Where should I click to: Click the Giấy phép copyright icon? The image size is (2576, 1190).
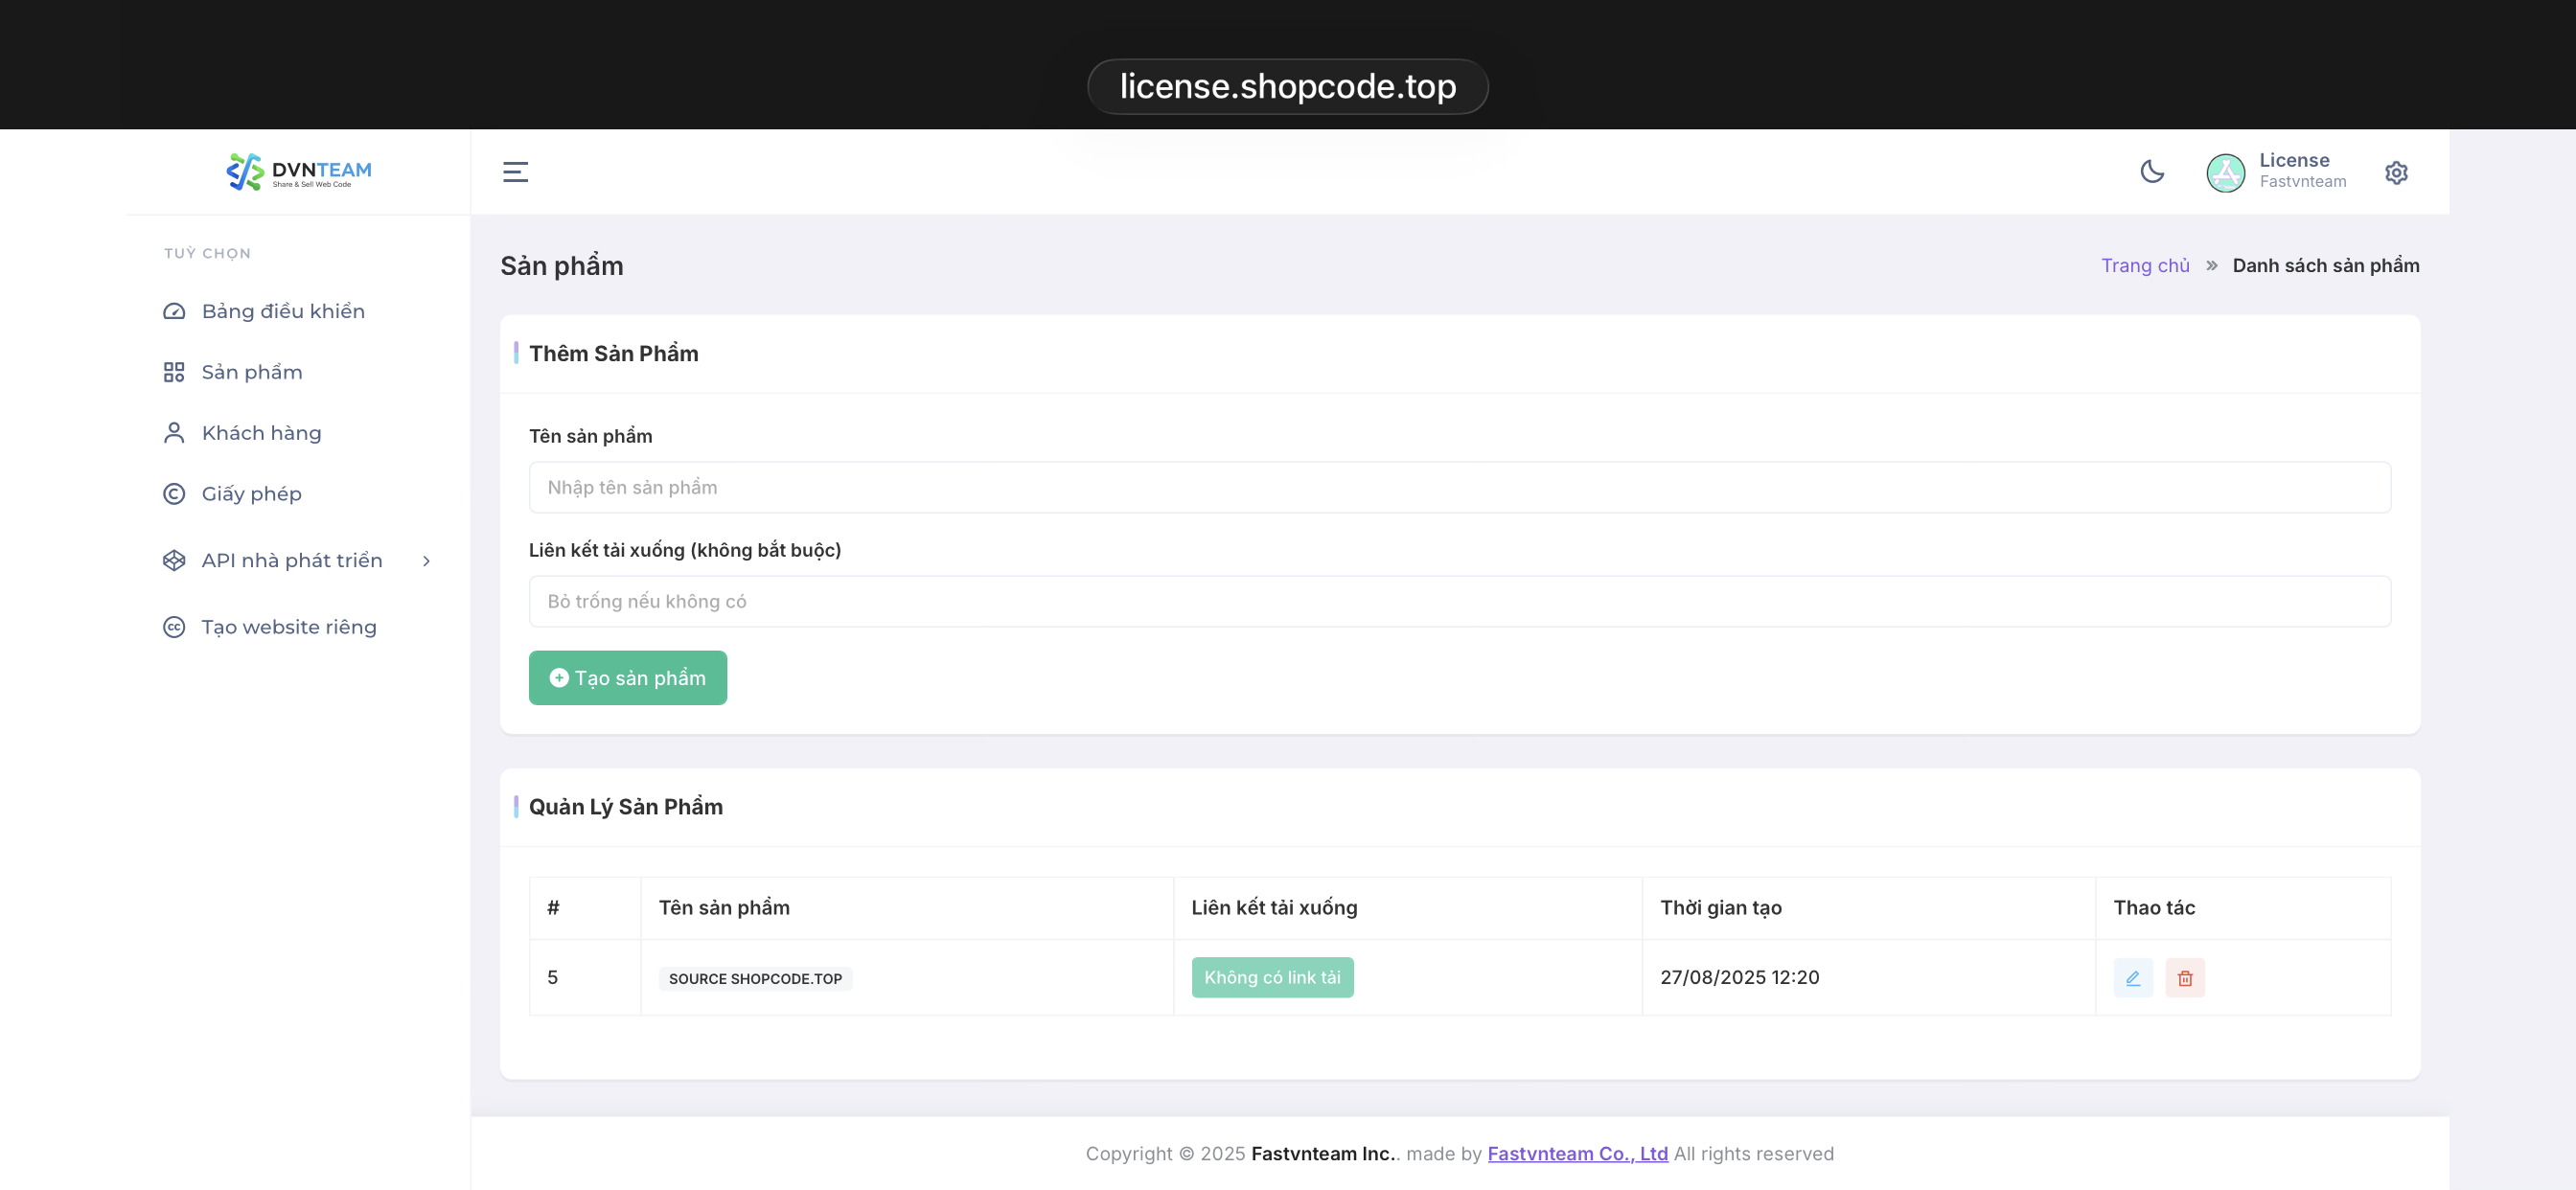pos(174,494)
